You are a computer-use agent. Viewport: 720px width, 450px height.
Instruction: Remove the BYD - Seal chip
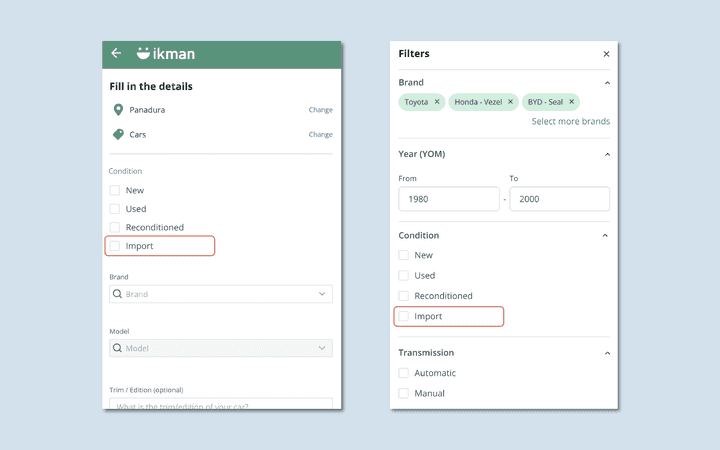[x=571, y=102]
